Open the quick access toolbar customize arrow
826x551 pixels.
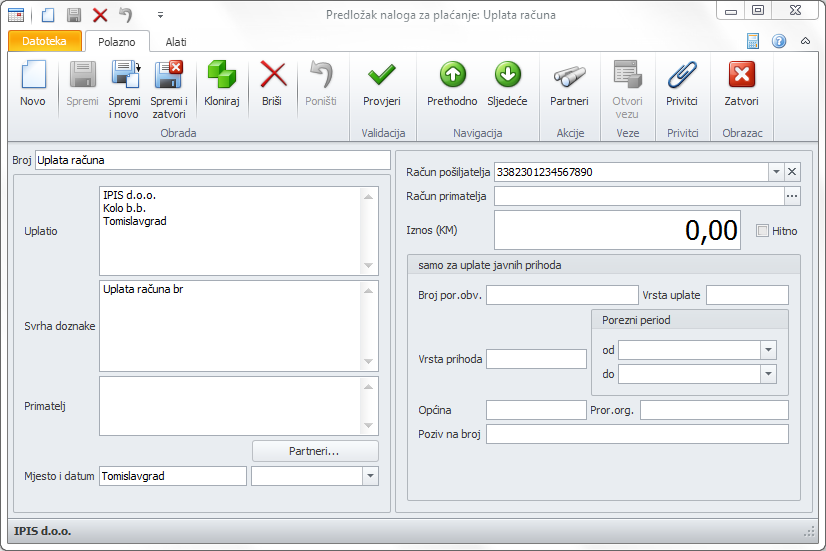160,15
